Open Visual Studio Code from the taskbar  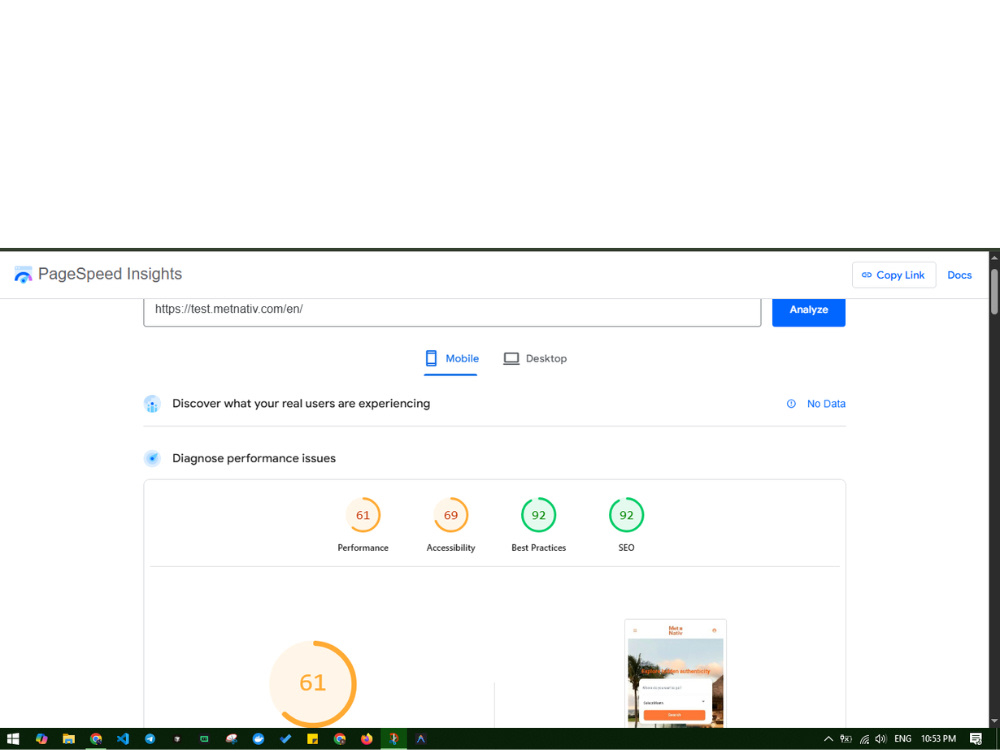click(122, 739)
